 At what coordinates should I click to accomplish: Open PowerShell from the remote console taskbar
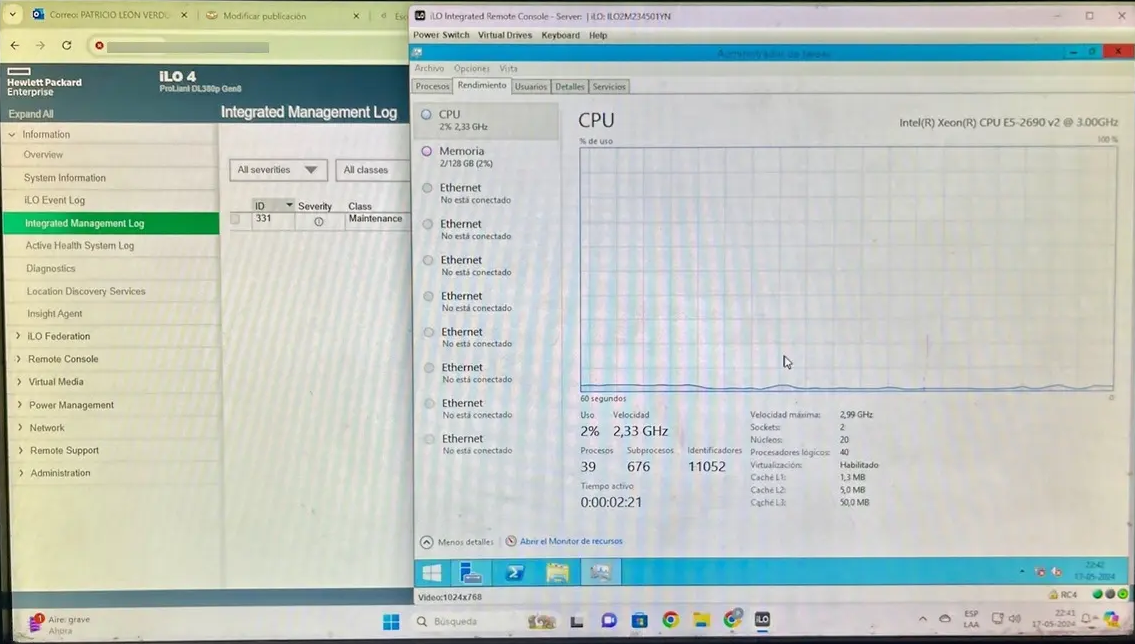516,572
